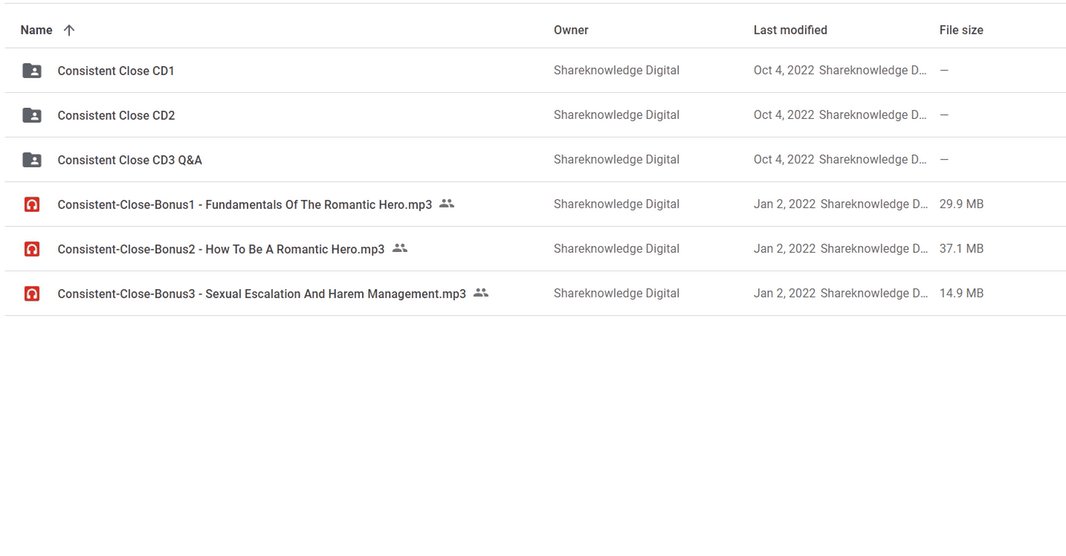Sort files by Last modified header
The height and width of the screenshot is (556, 1066).
point(790,30)
